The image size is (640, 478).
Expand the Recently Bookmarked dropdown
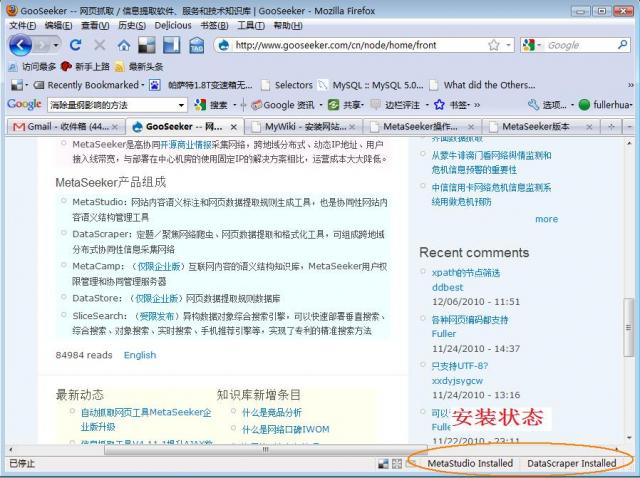(x=143, y=85)
